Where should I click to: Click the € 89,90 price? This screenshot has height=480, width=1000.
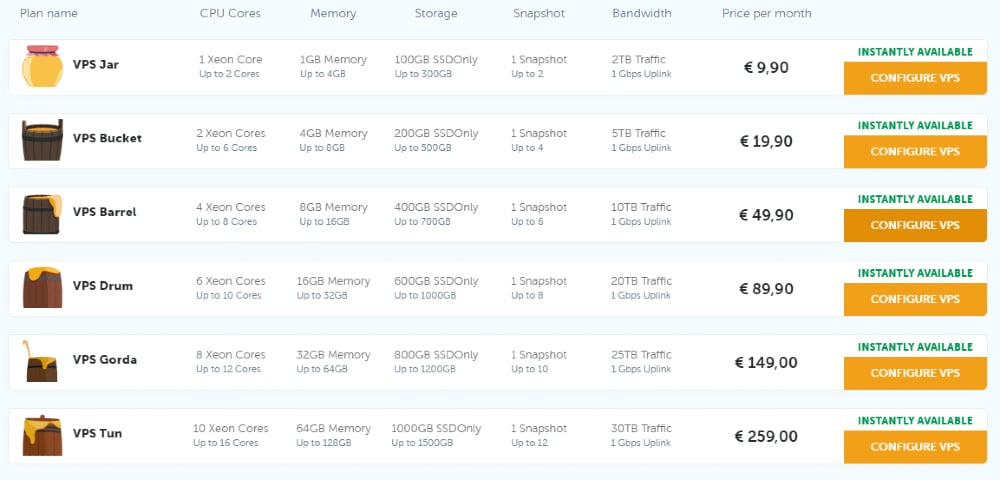tap(767, 289)
